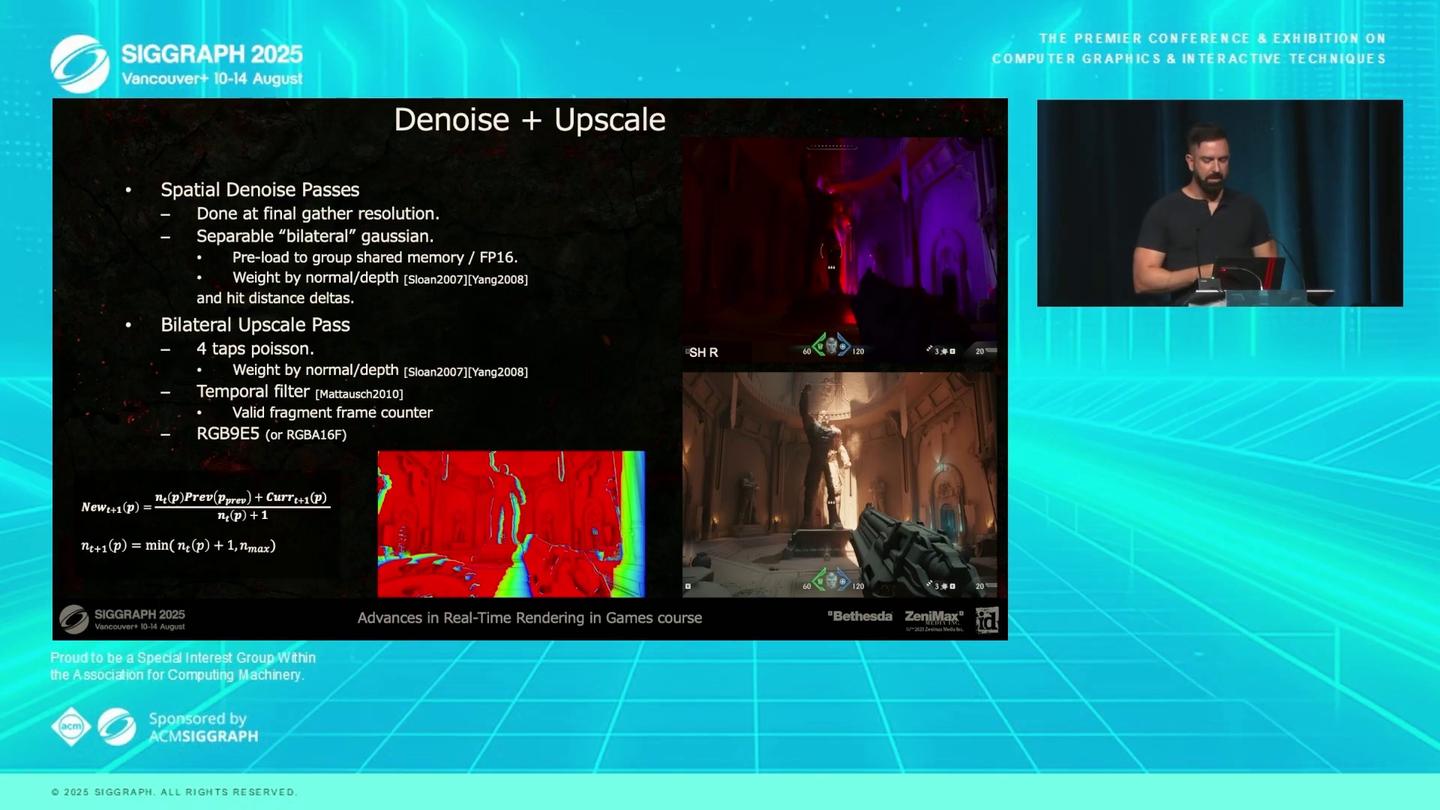Click the SIGGRAPH swirl logo beside the ACM diamond

[117, 727]
